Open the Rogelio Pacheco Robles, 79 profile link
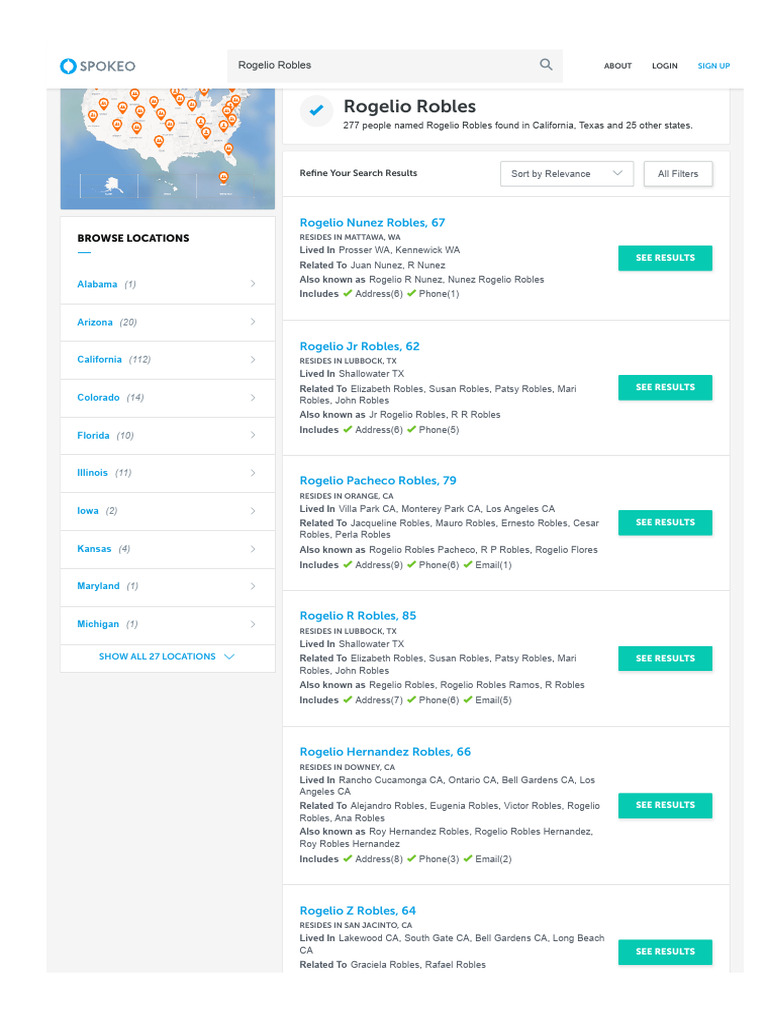The width and height of the screenshot is (768, 1024). point(377,481)
